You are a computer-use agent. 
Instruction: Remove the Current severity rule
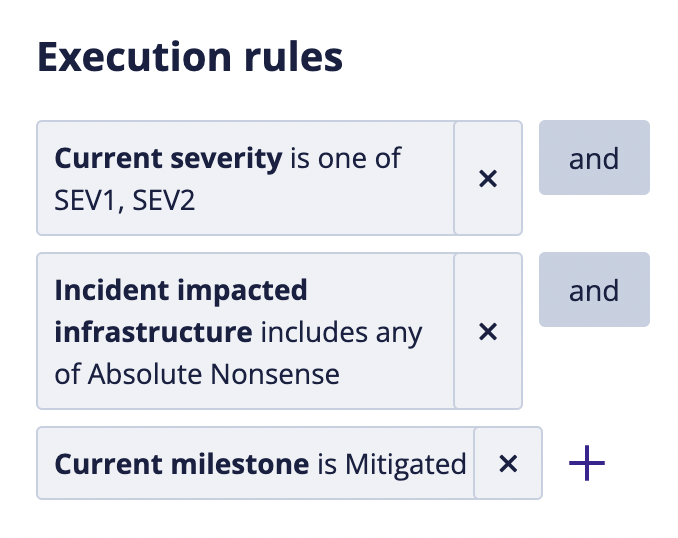(488, 179)
